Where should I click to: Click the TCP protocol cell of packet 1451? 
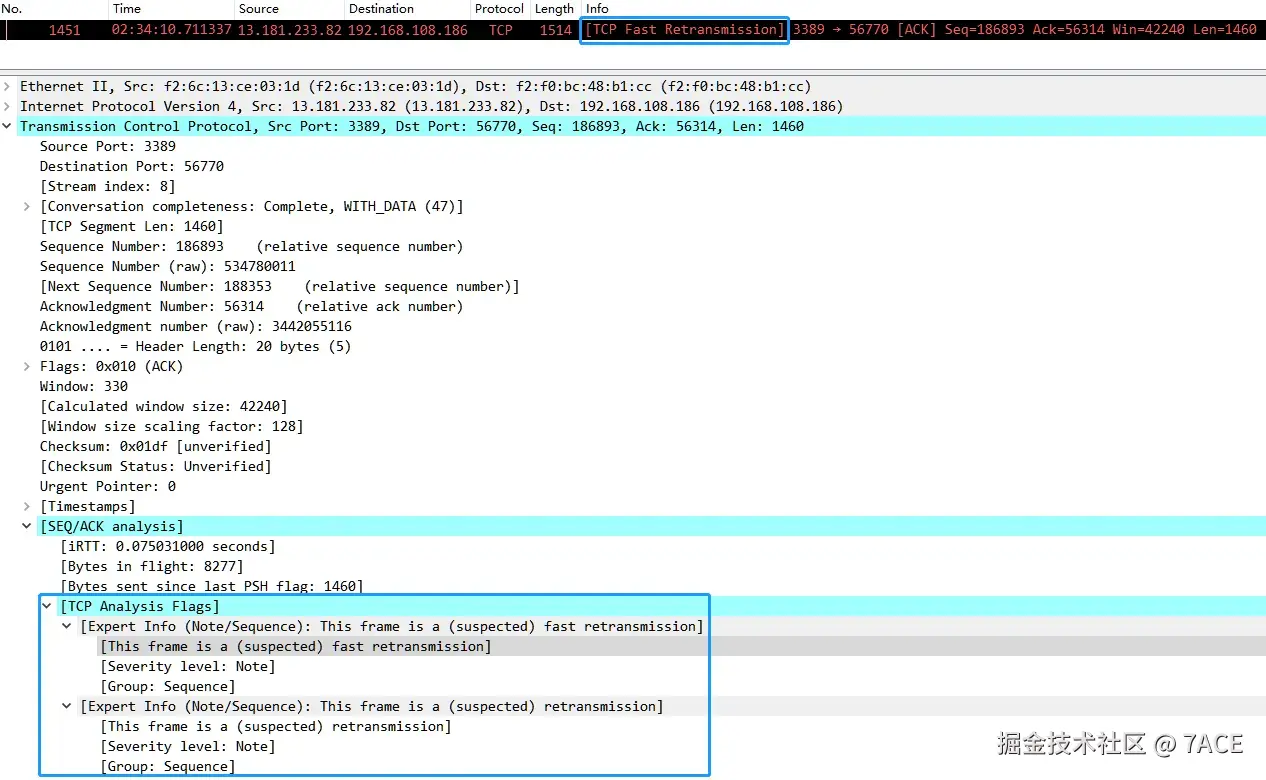tap(501, 30)
